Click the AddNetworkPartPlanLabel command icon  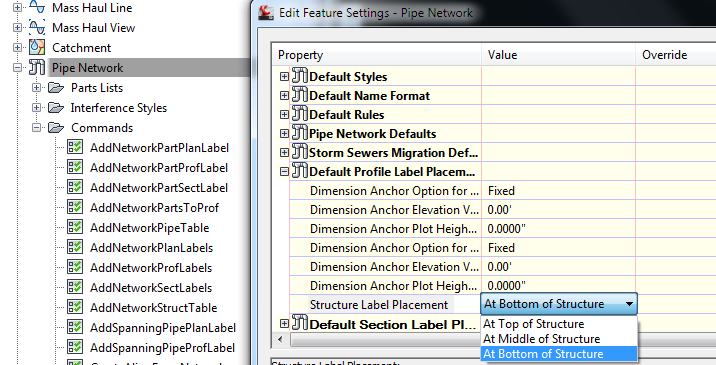75,148
